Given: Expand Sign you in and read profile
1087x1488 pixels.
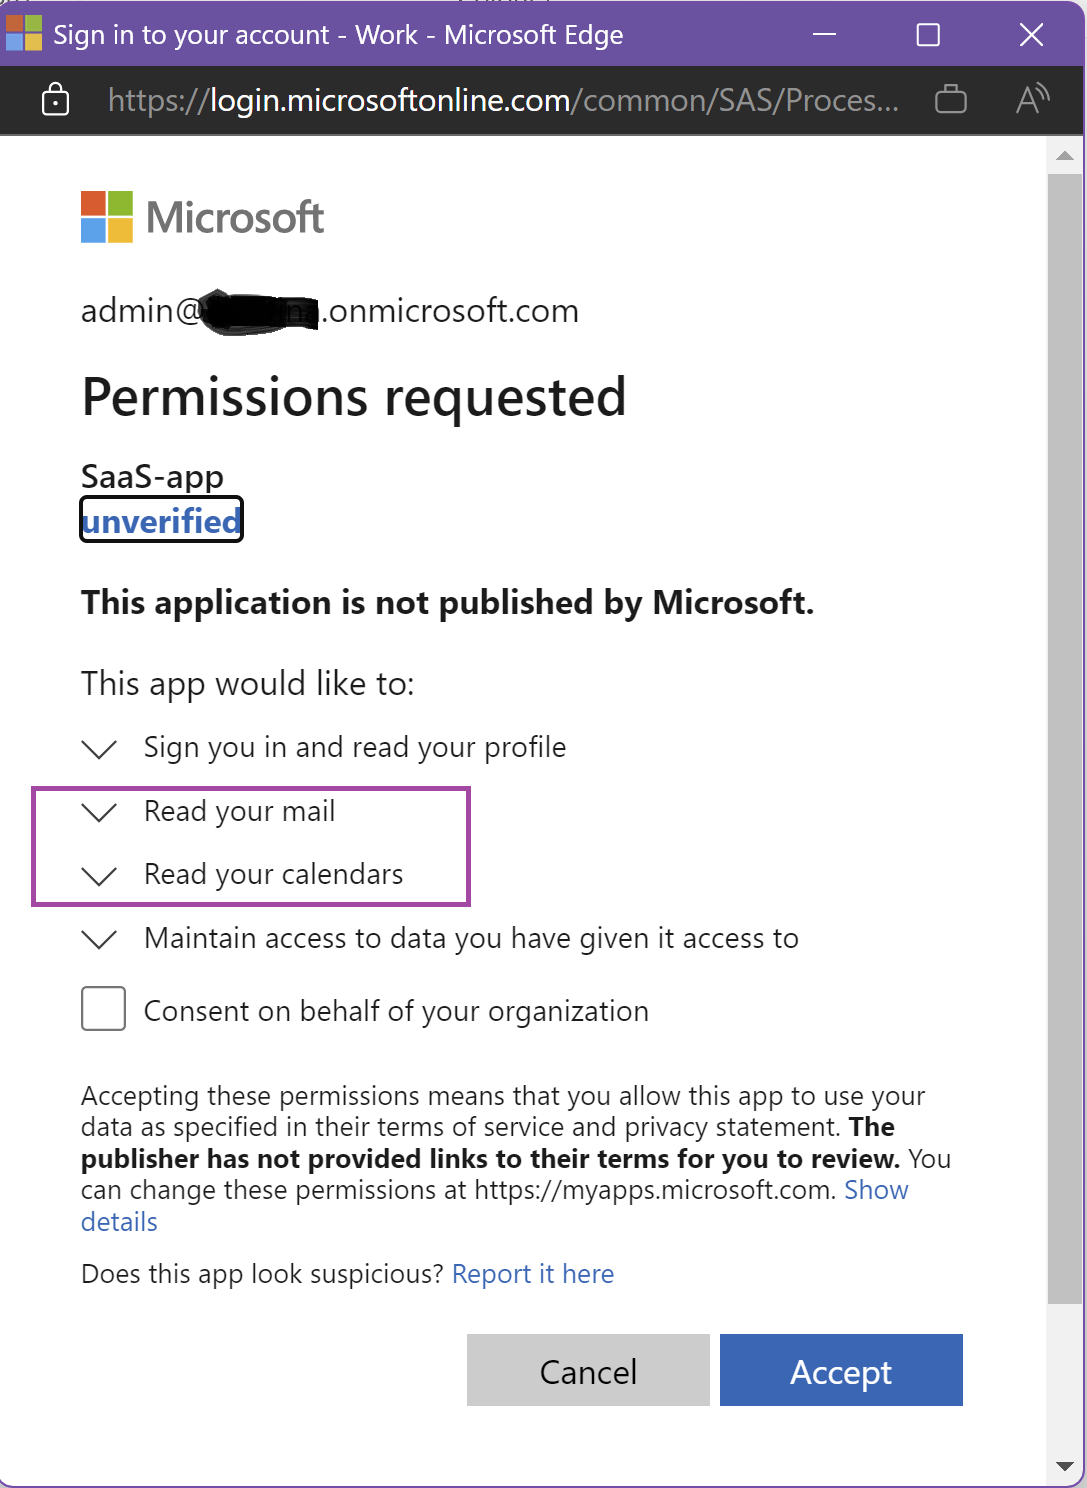Looking at the screenshot, I should [x=99, y=748].
